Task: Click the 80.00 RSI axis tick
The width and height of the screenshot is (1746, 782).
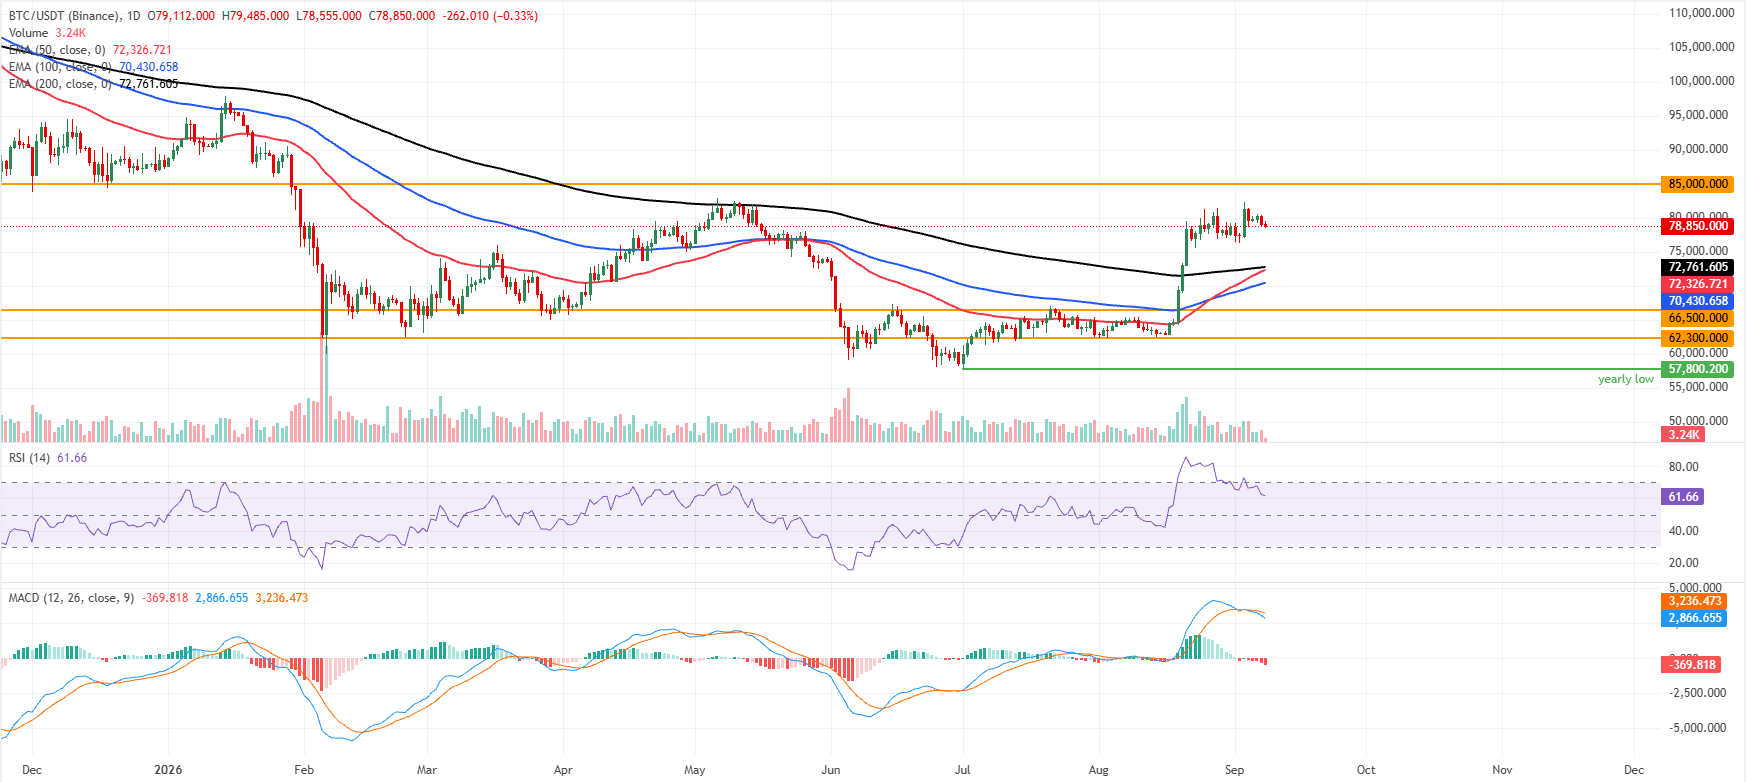Action: point(1683,467)
